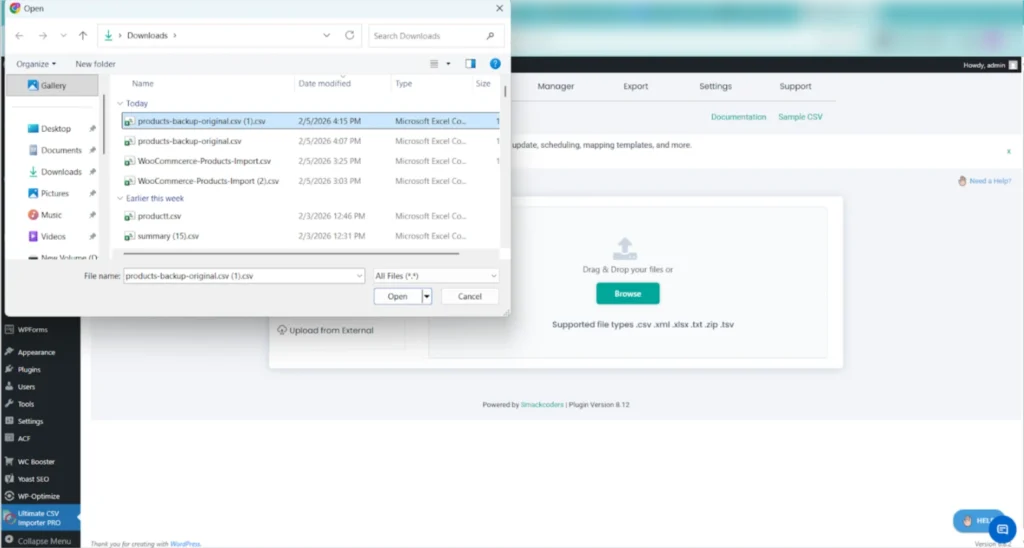This screenshot has width=1024, height=548.
Task: Collapse the Today file group
Action: point(120,103)
